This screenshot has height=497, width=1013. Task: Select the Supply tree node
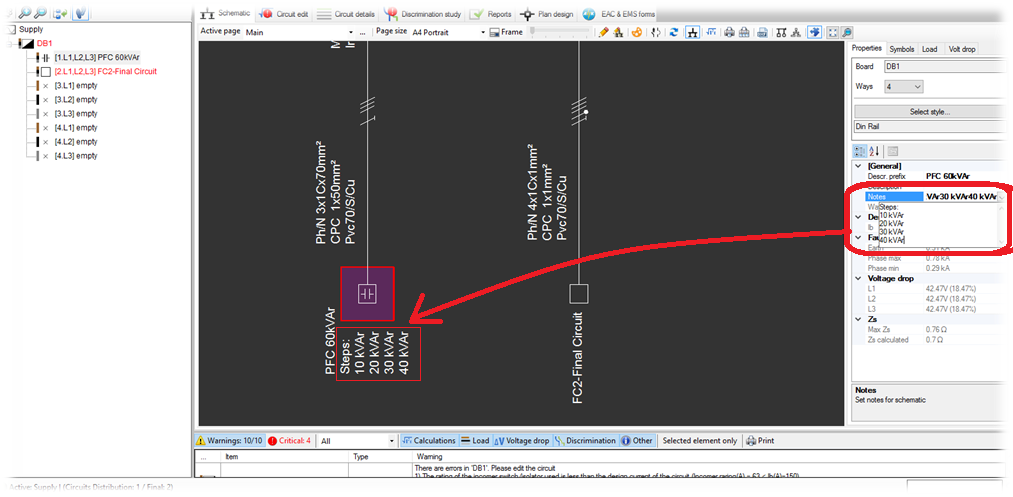coord(31,30)
